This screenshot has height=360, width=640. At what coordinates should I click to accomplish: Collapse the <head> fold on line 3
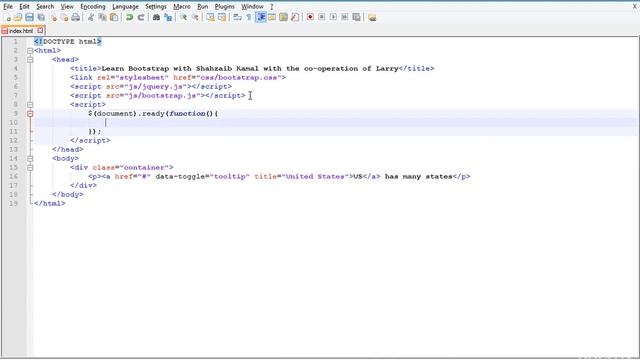pos(30,60)
